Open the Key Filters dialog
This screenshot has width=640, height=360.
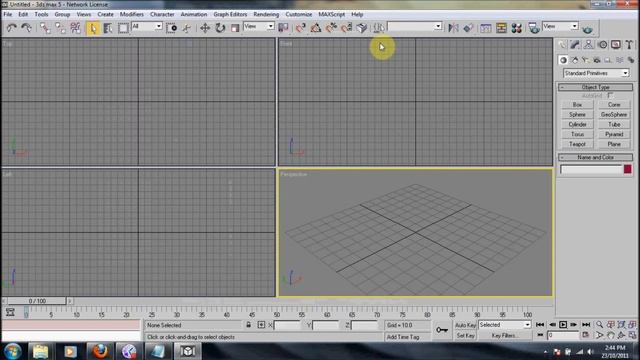tap(505, 336)
